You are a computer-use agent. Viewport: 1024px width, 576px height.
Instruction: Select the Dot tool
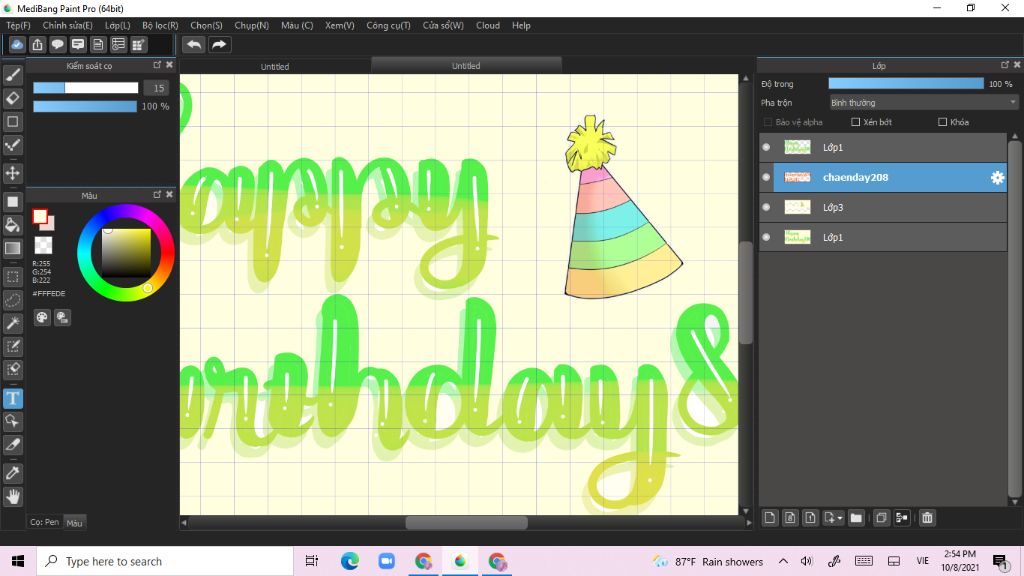click(x=12, y=145)
